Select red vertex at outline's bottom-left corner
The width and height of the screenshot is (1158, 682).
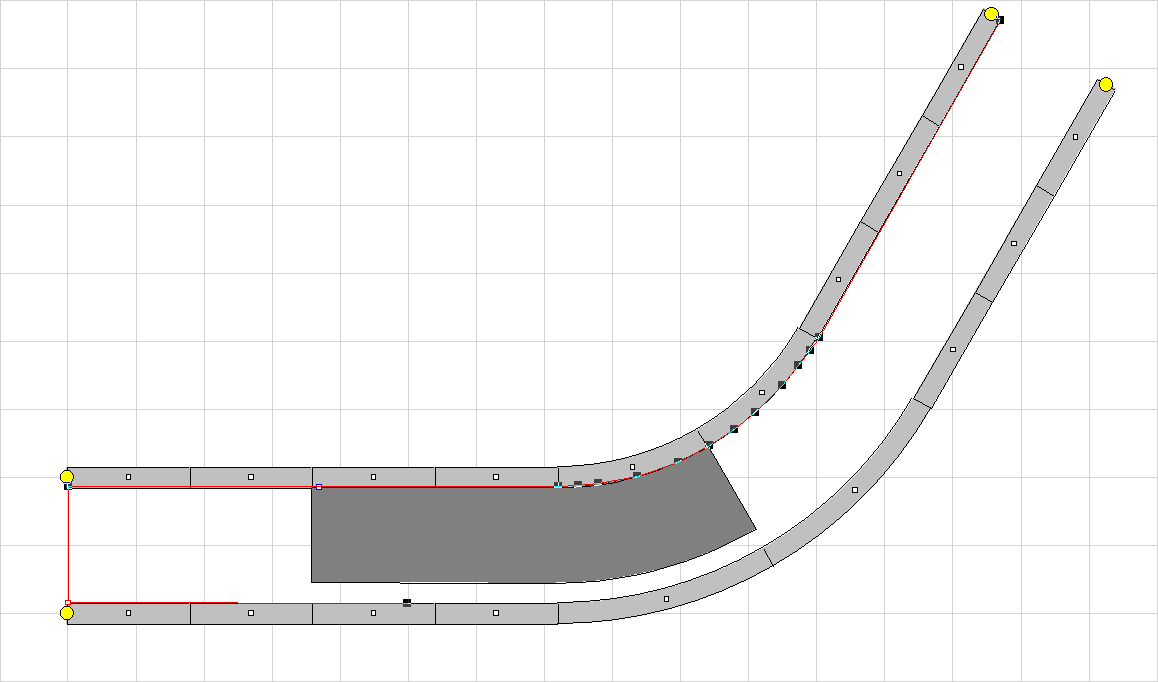(x=68, y=603)
